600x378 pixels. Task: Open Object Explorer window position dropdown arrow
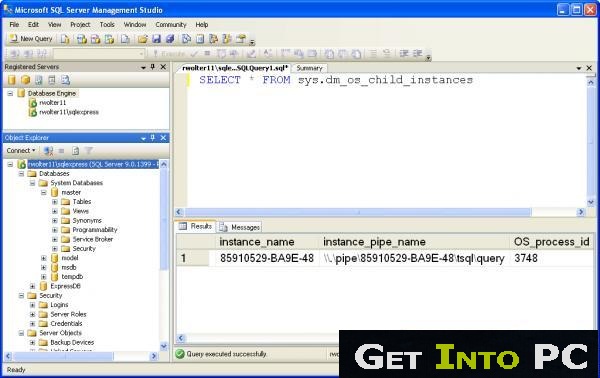[143, 138]
